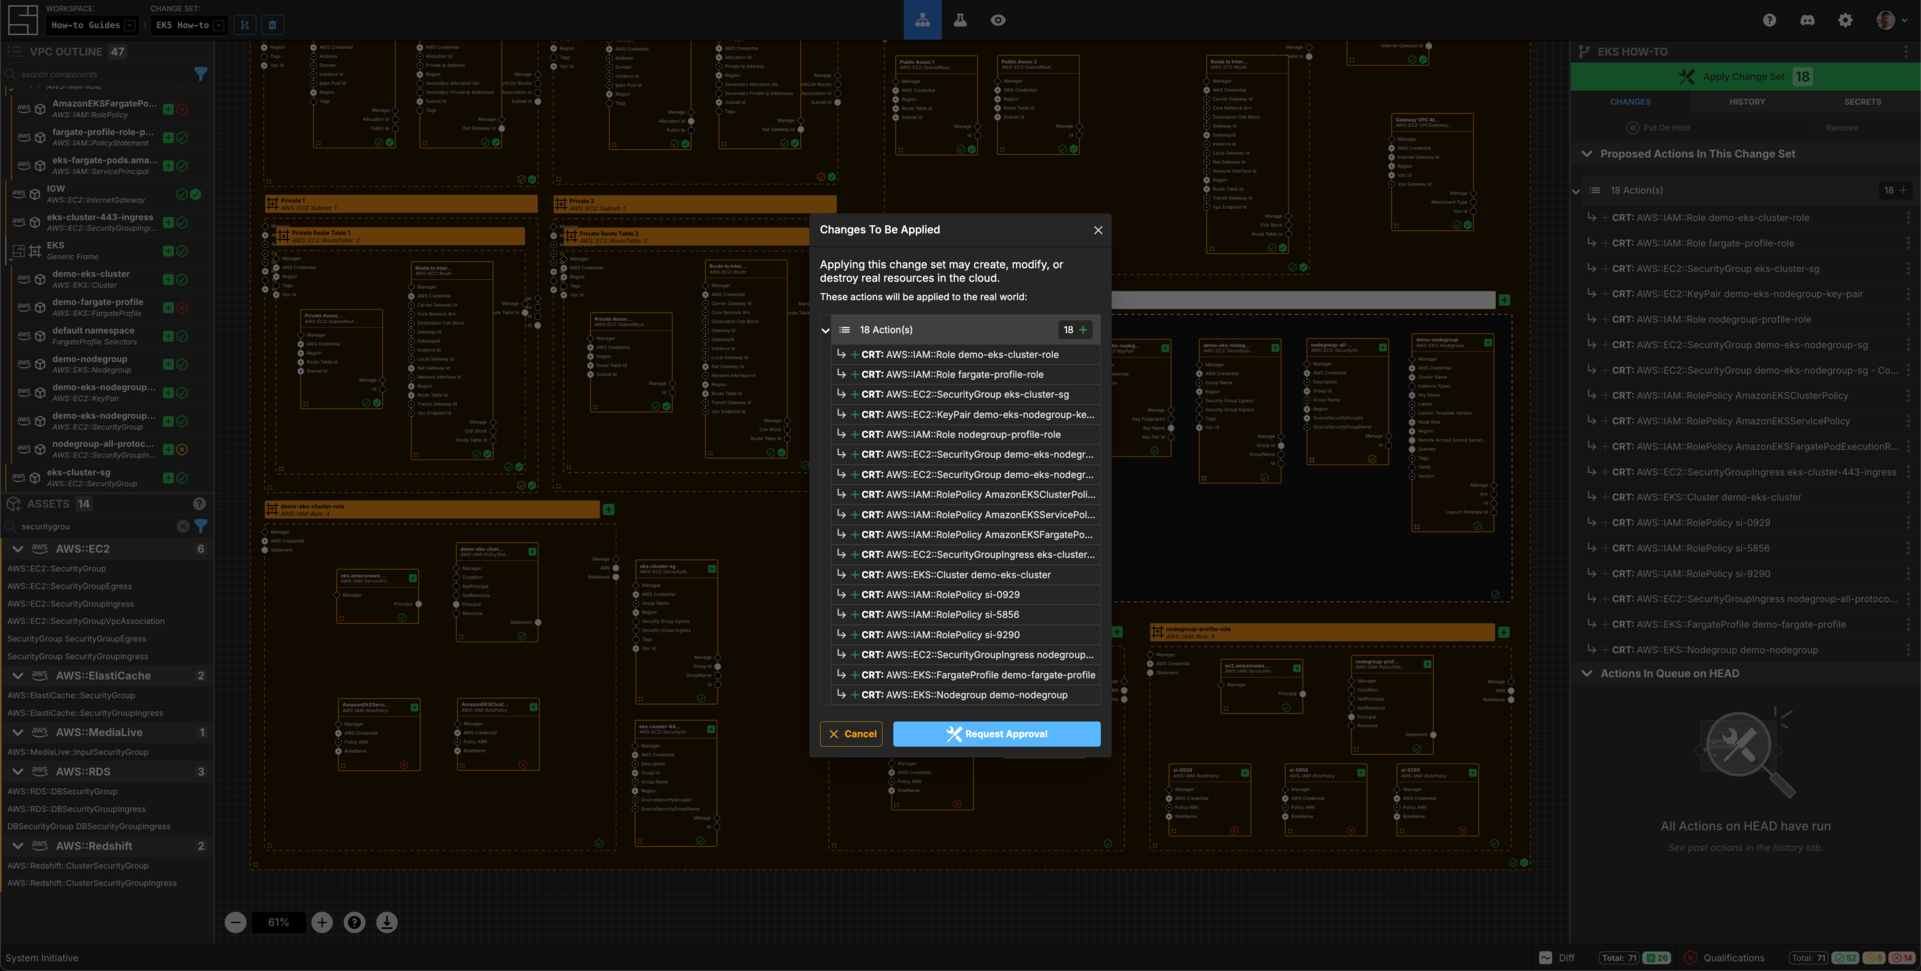The width and height of the screenshot is (1921, 971).
Task: Focus the assets search field
Action: tap(95, 526)
